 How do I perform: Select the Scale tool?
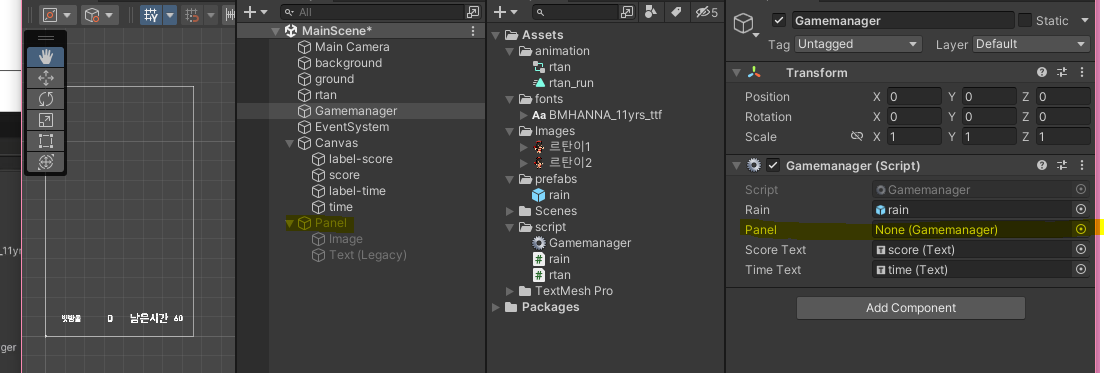coord(46,120)
